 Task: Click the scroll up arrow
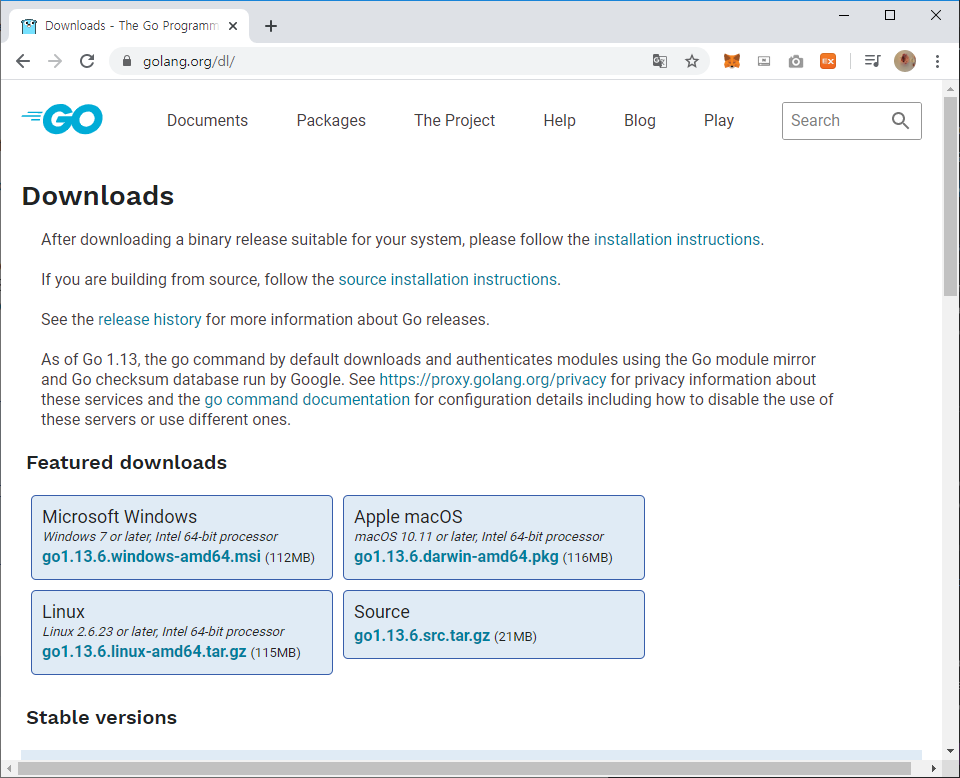tap(950, 89)
